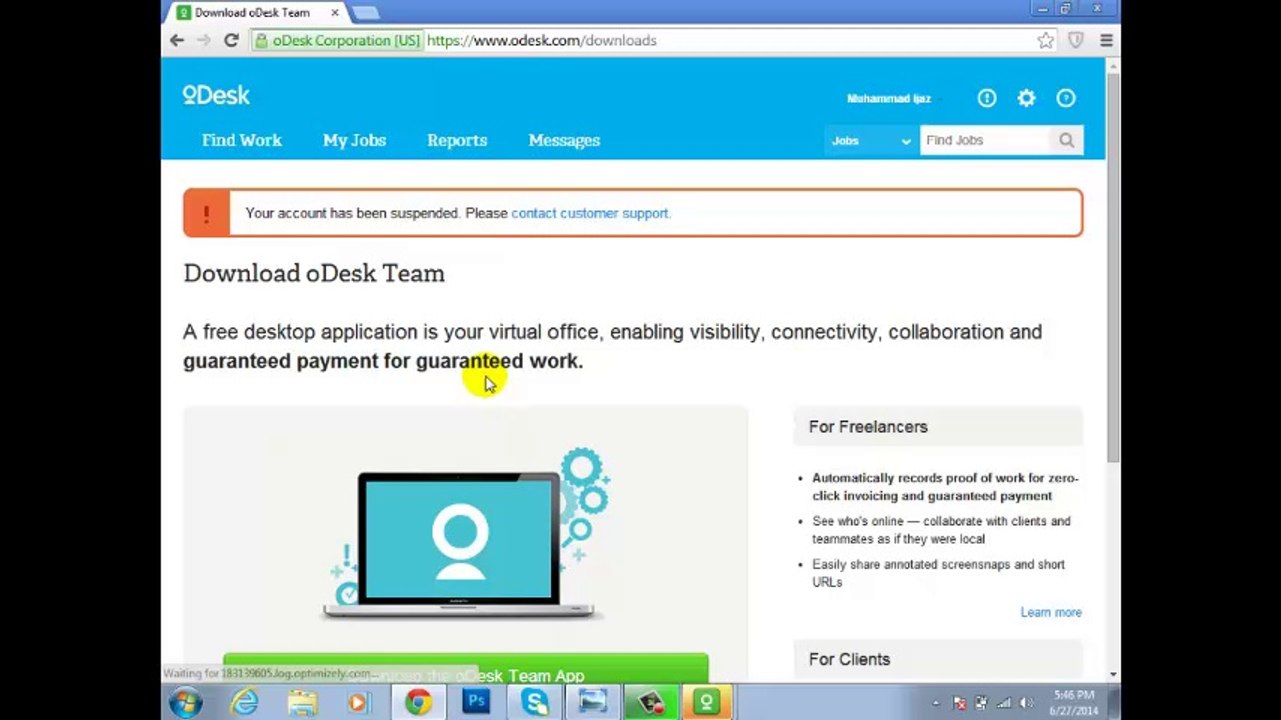Click "guaranteed payment for guaranteed work" text
The height and width of the screenshot is (720, 1281).
point(383,361)
